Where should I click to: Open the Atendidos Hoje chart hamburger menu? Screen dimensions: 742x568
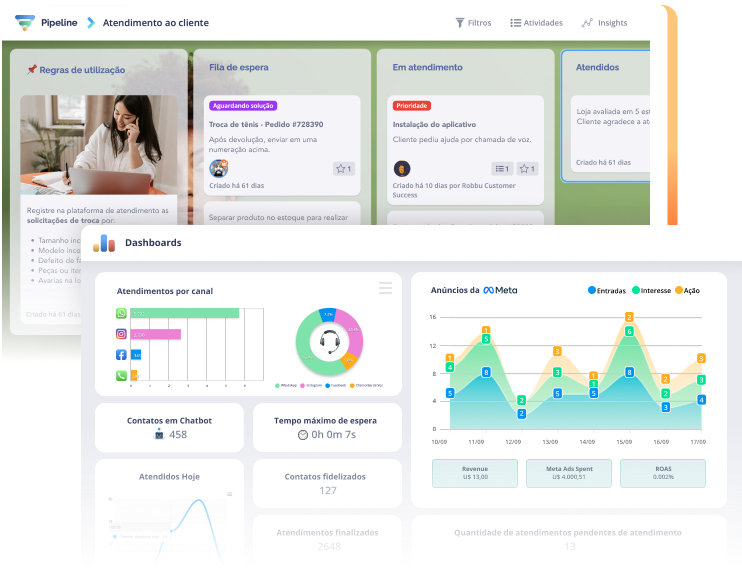click(x=229, y=493)
